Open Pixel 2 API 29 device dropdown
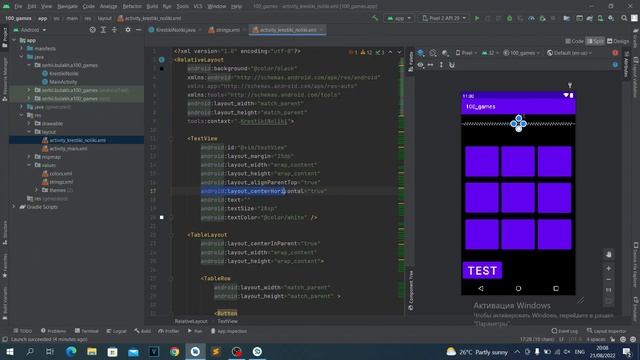Screen dimensions: 640x360 [444, 18]
